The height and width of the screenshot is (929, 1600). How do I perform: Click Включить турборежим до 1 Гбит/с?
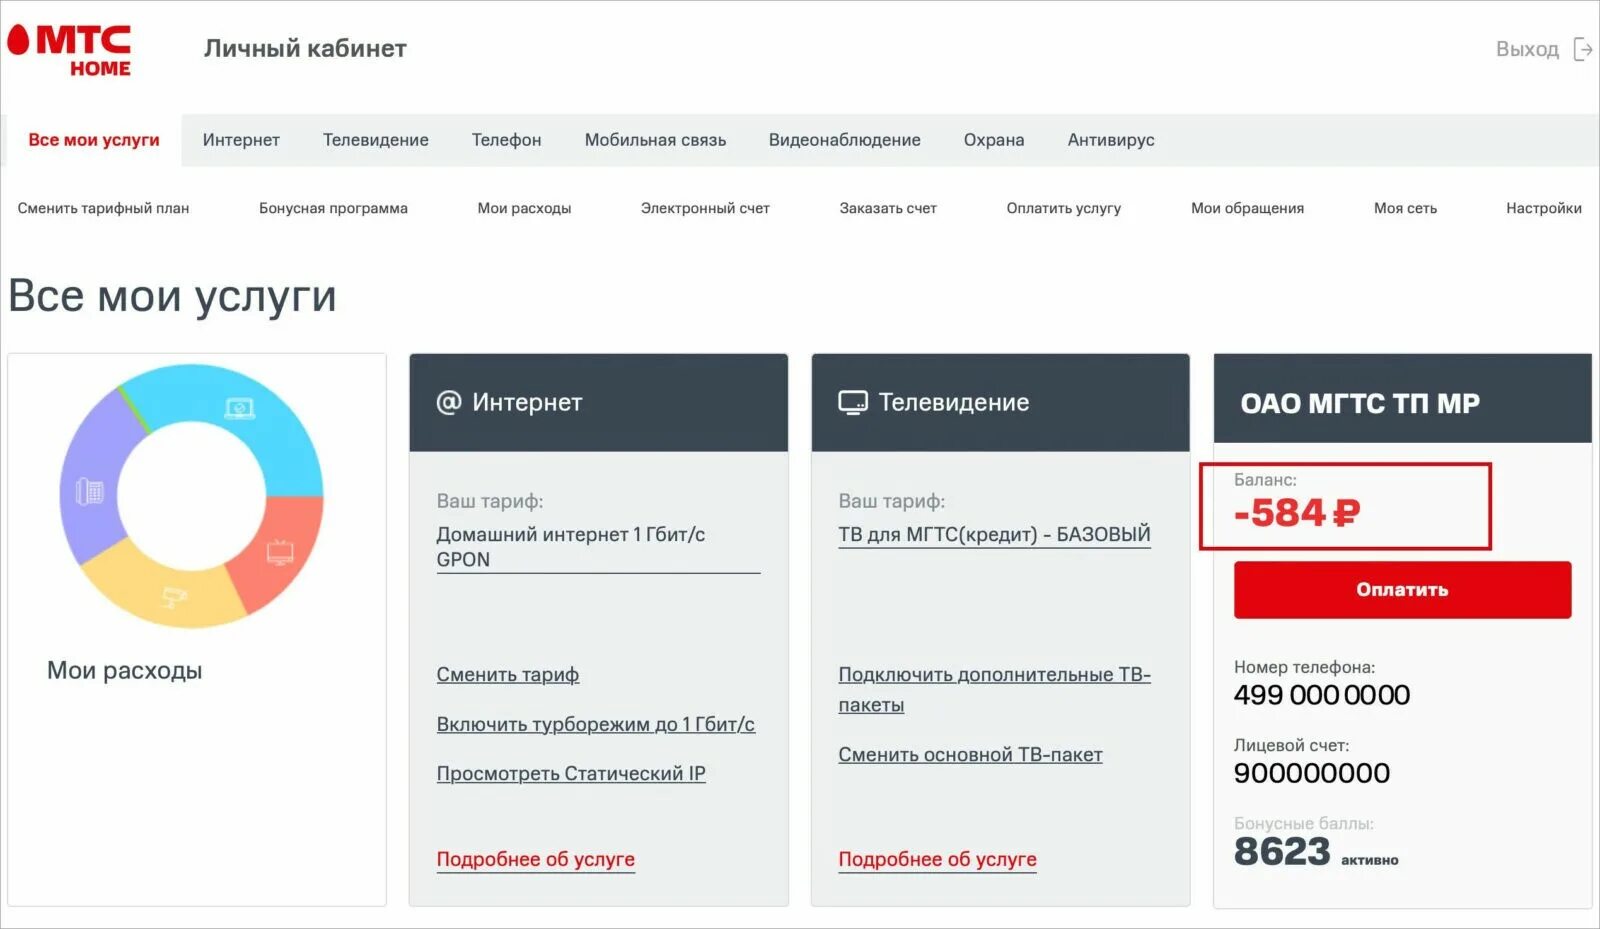point(596,724)
